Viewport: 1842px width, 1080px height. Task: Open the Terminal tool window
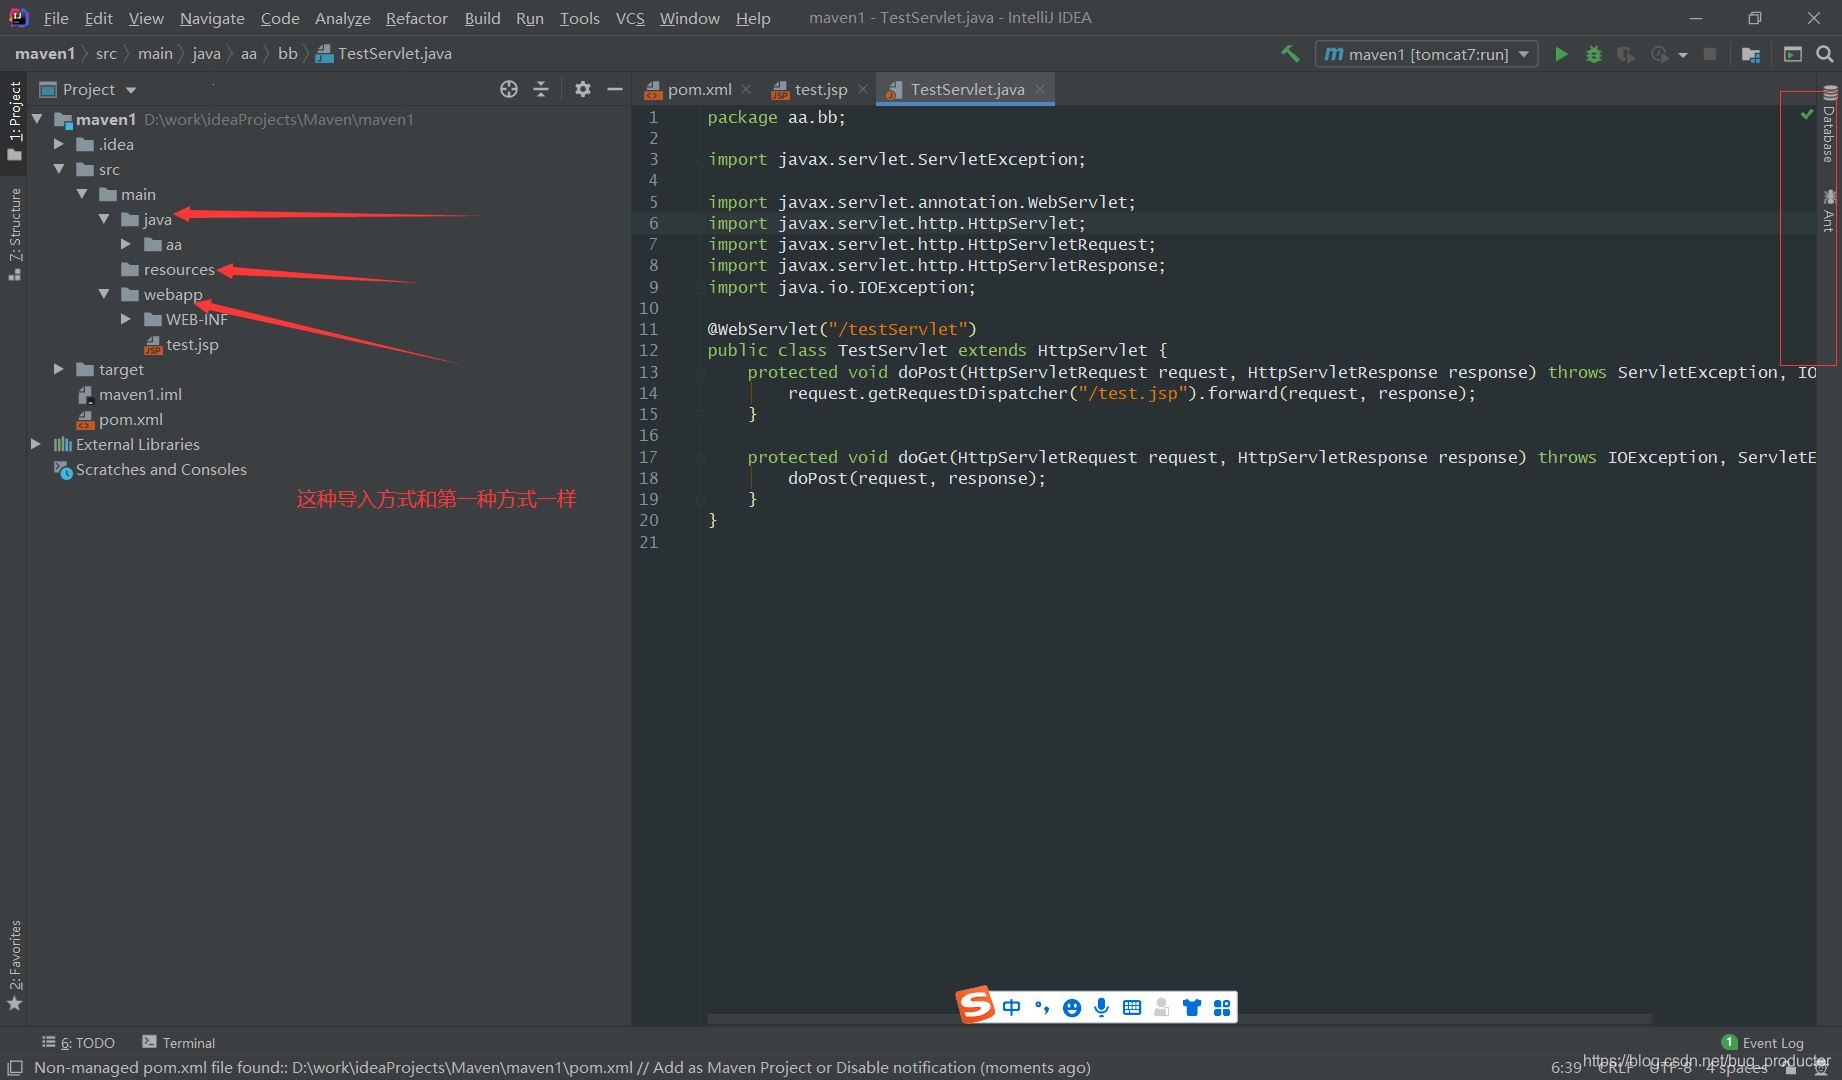tap(179, 1042)
